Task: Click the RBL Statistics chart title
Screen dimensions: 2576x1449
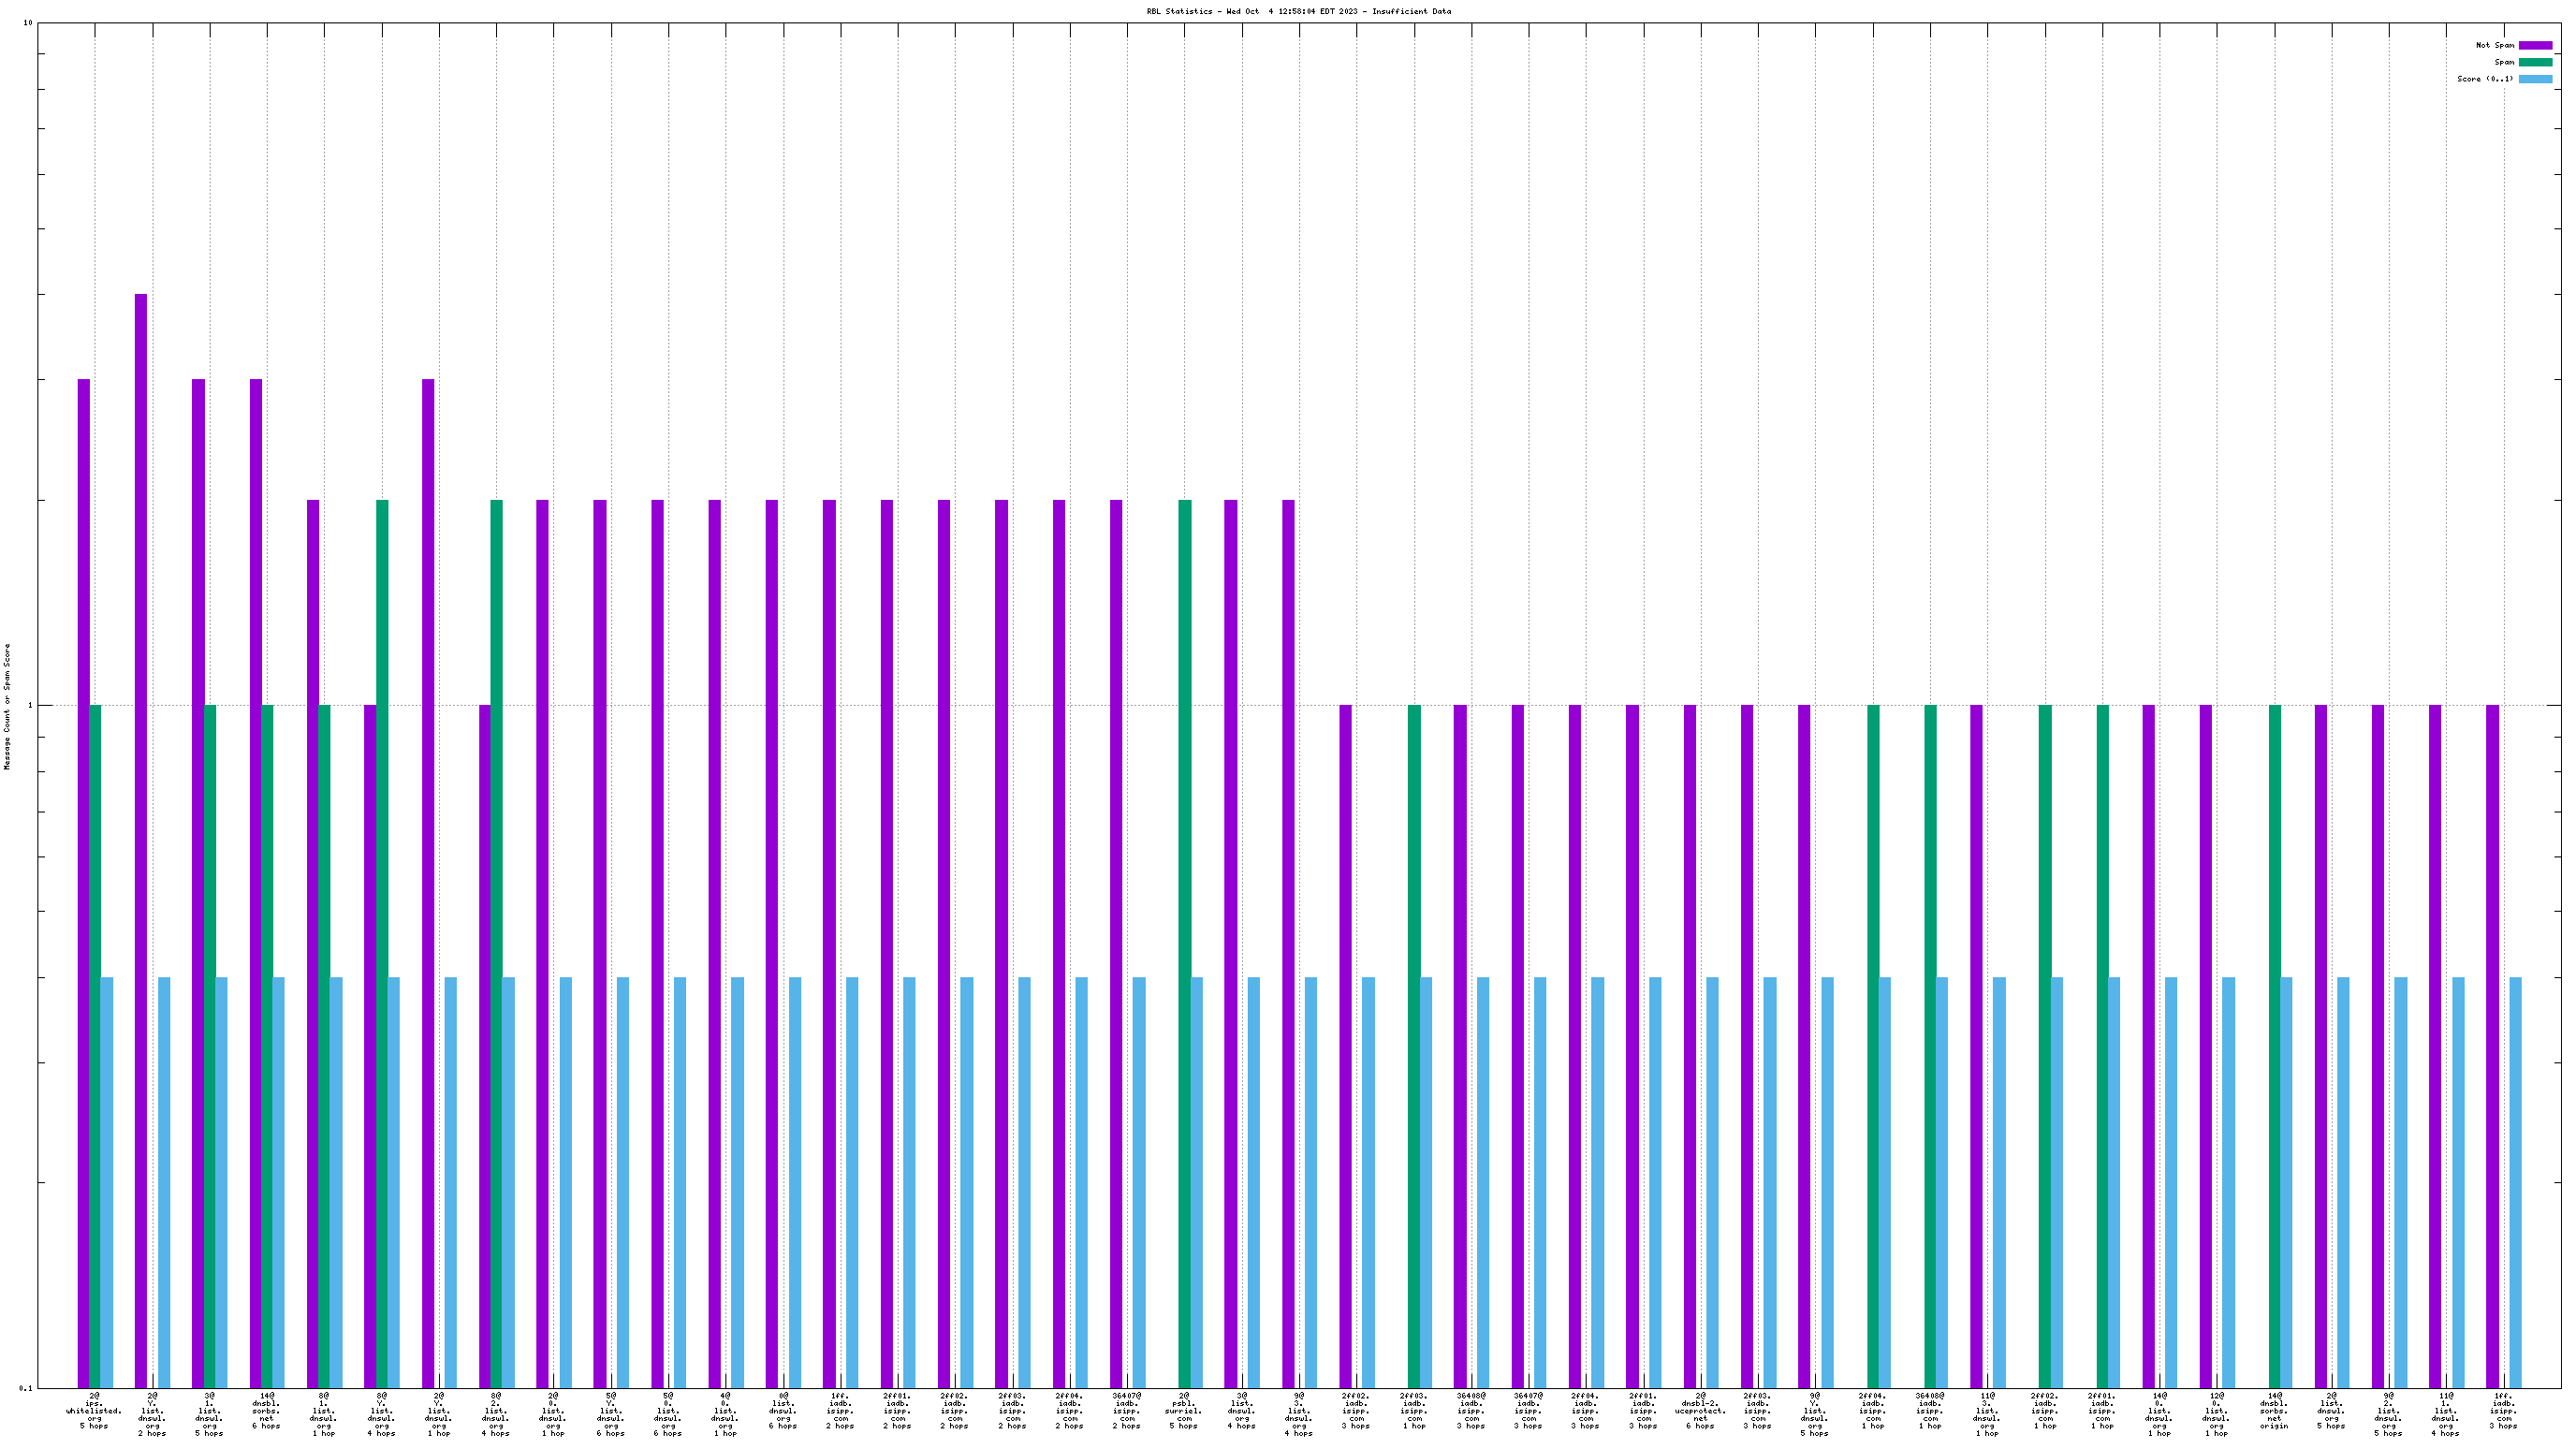Action: pyautogui.click(x=1298, y=12)
